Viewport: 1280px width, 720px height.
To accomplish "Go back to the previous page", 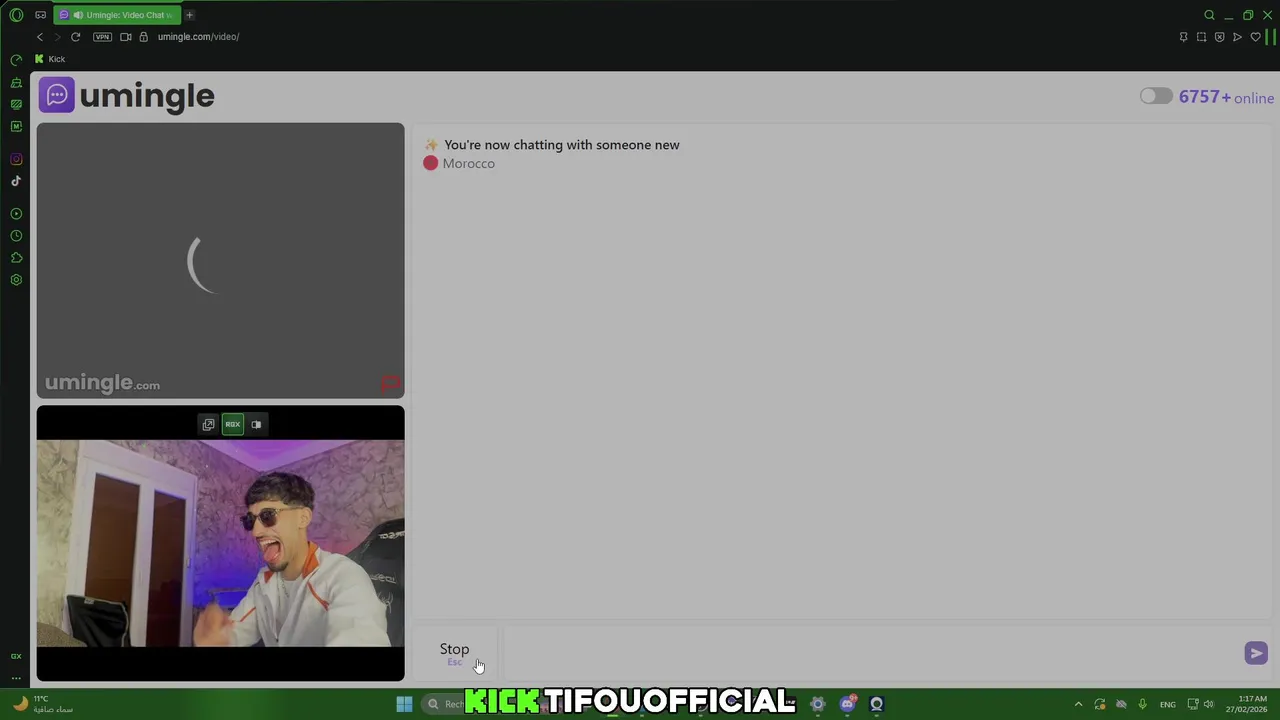I will 40,37.
